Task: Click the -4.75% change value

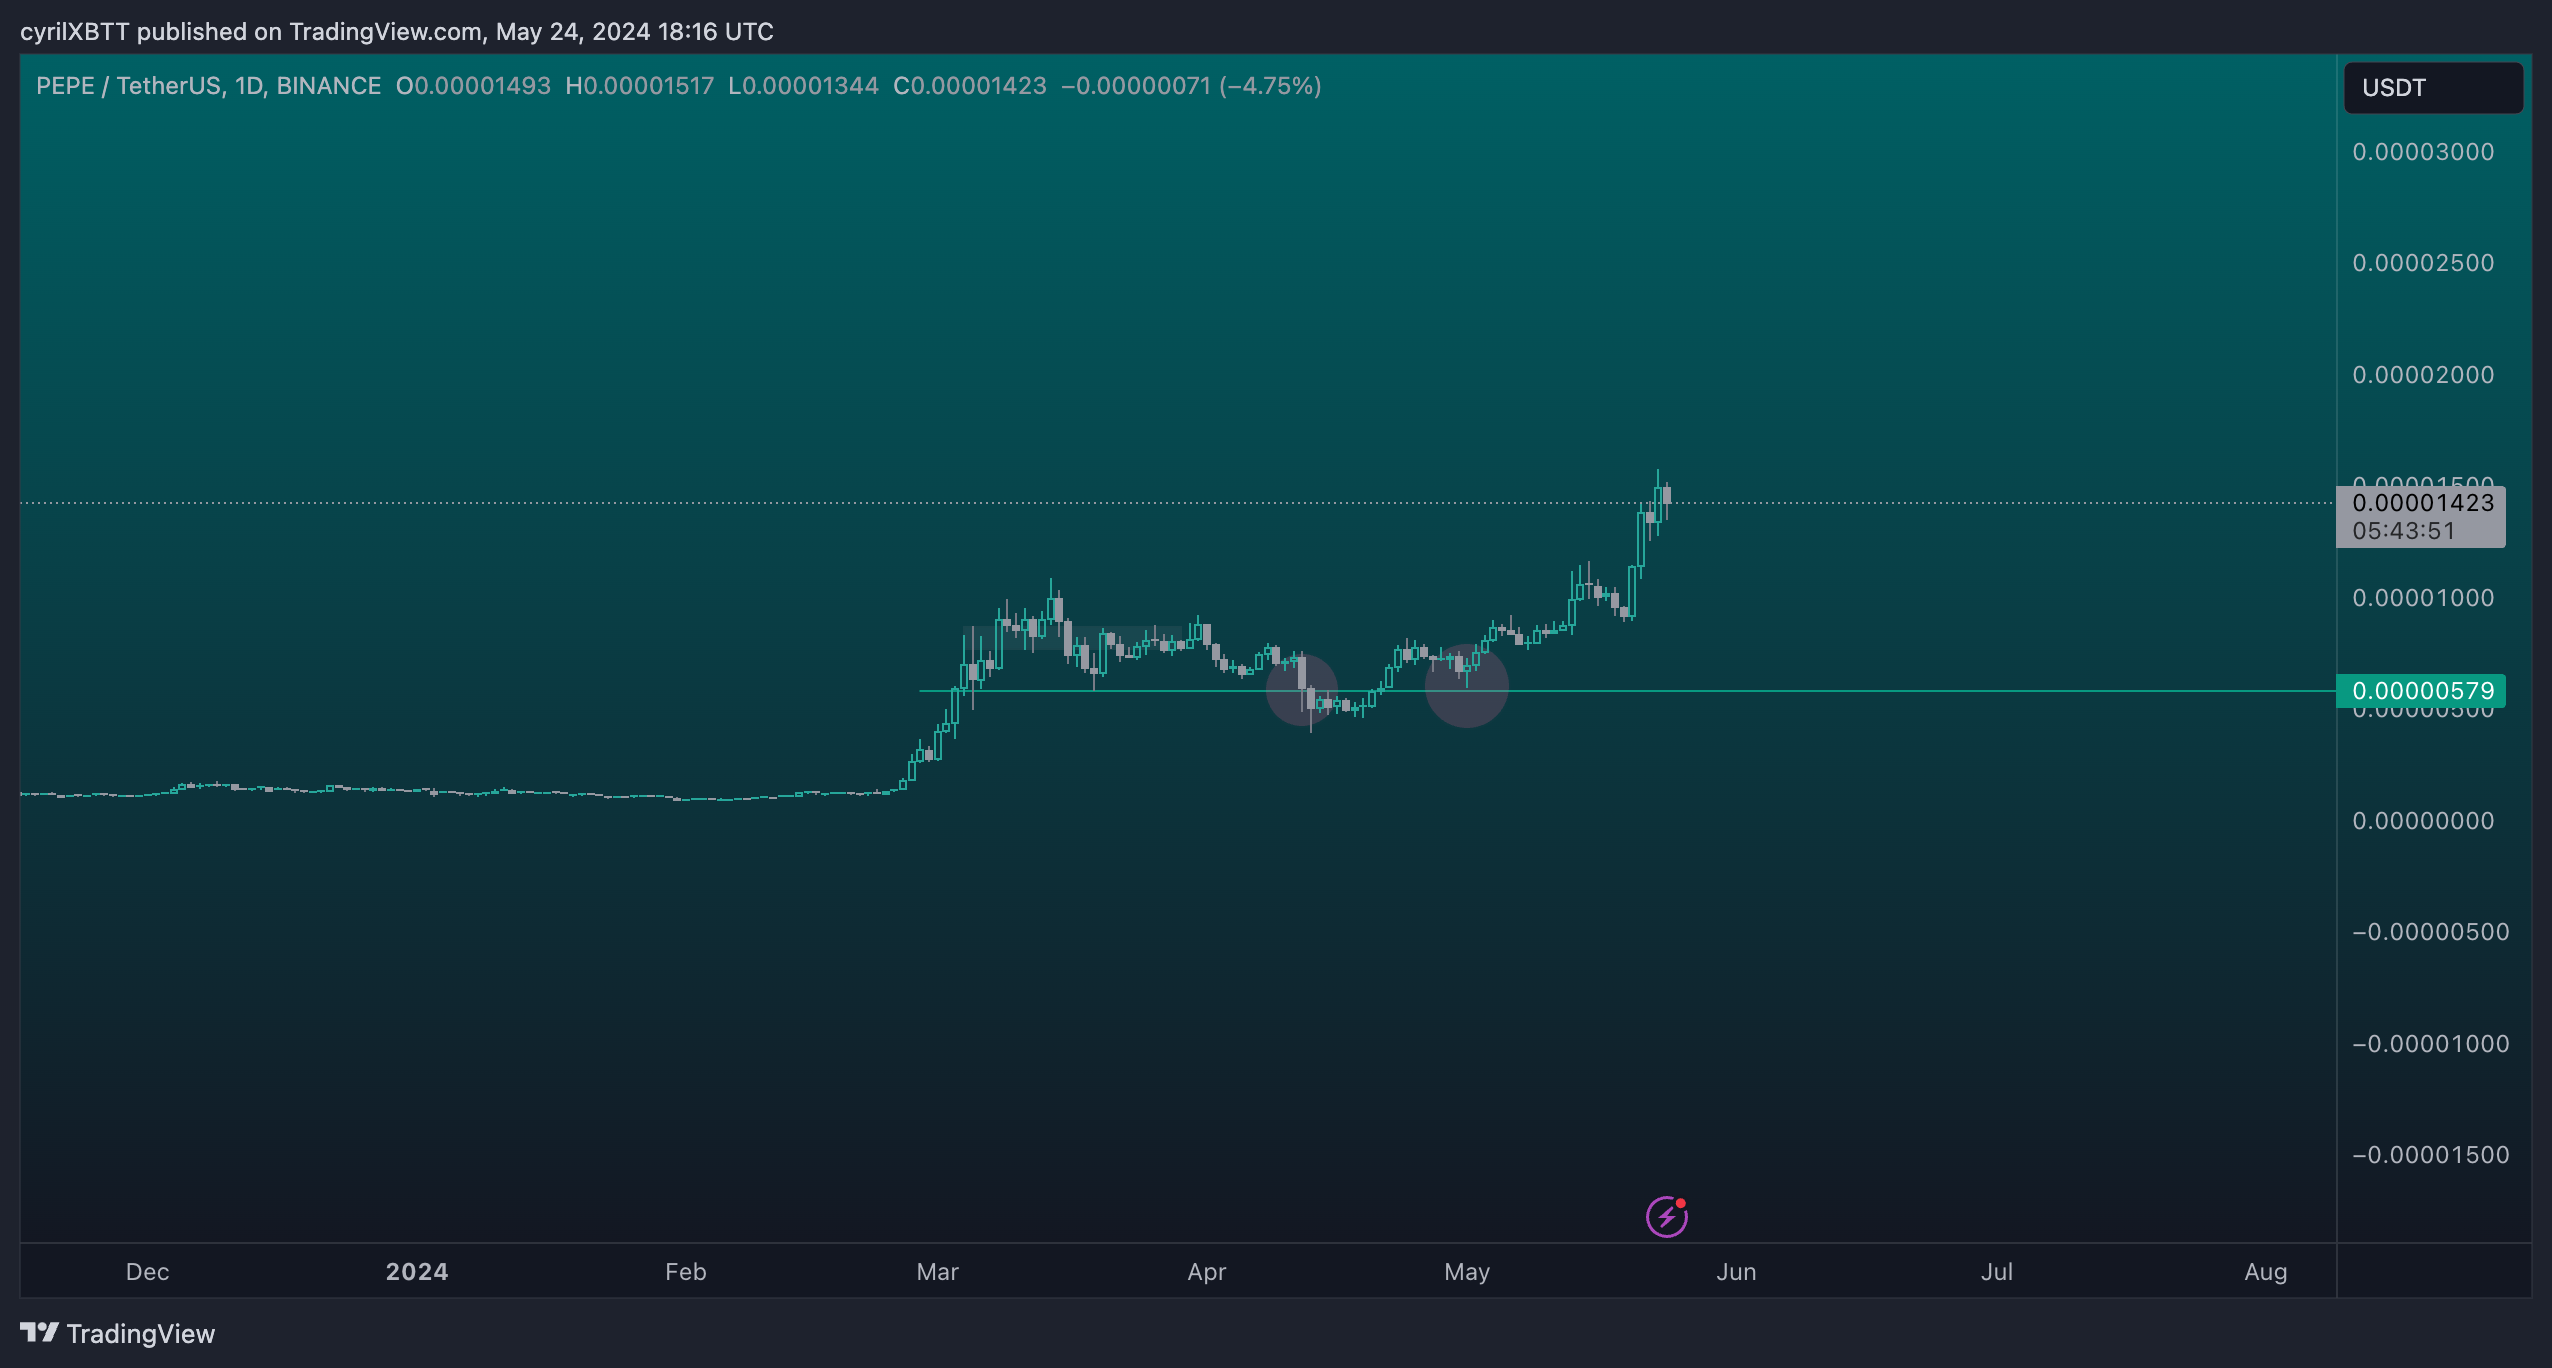Action: (x=1270, y=86)
